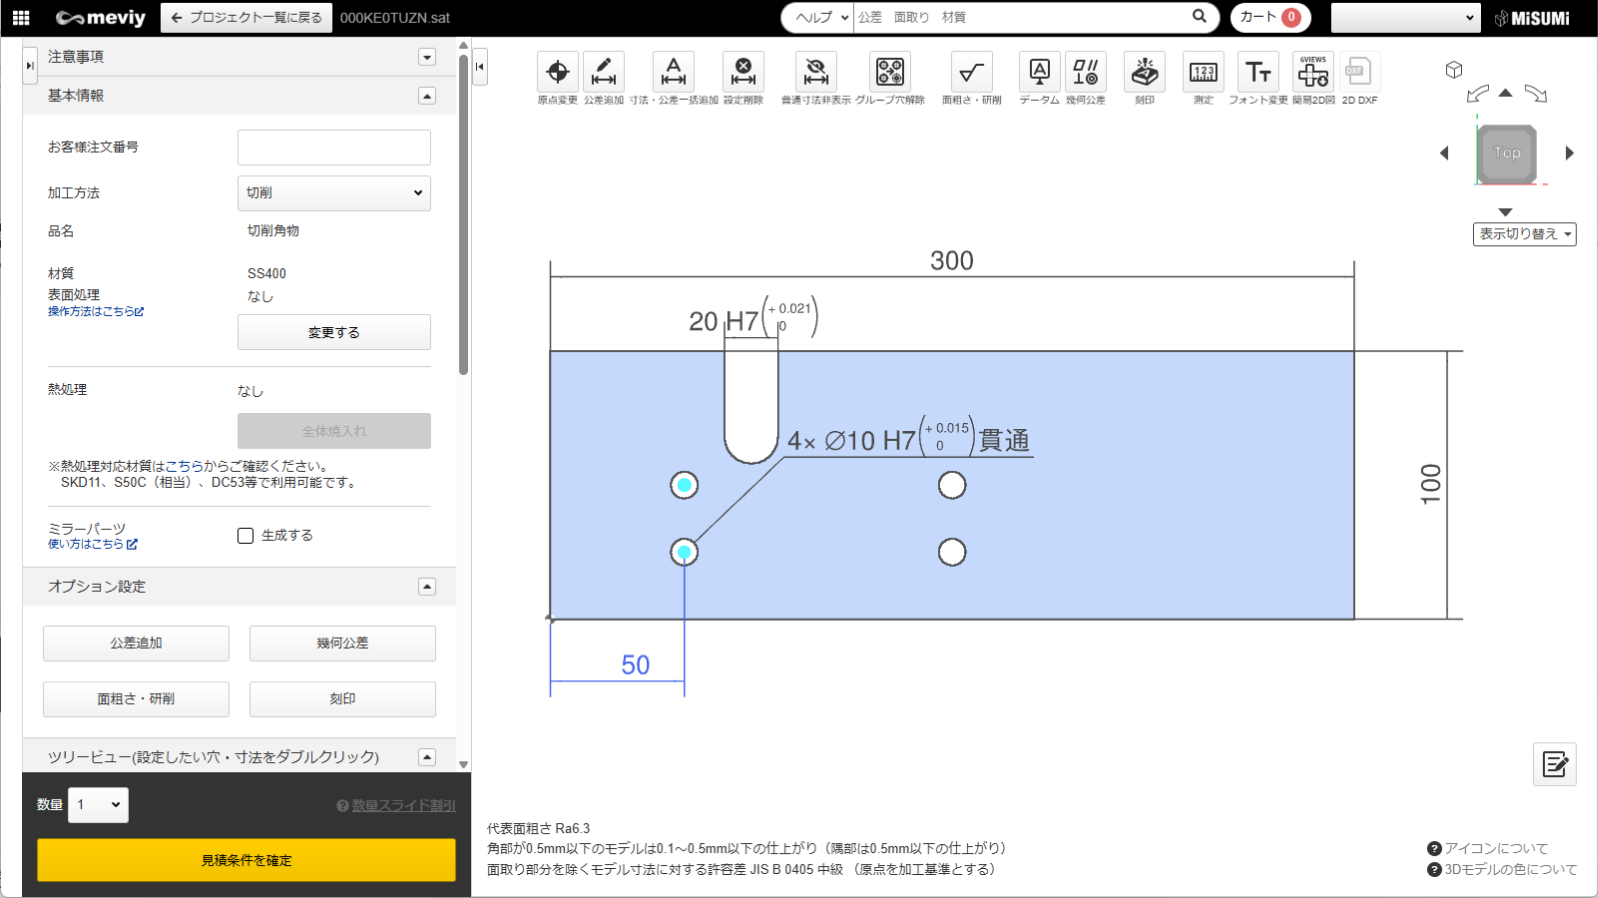Click the グループ穴解除 ungroup holes icon
Screen dimensions: 1598x898
[889, 72]
